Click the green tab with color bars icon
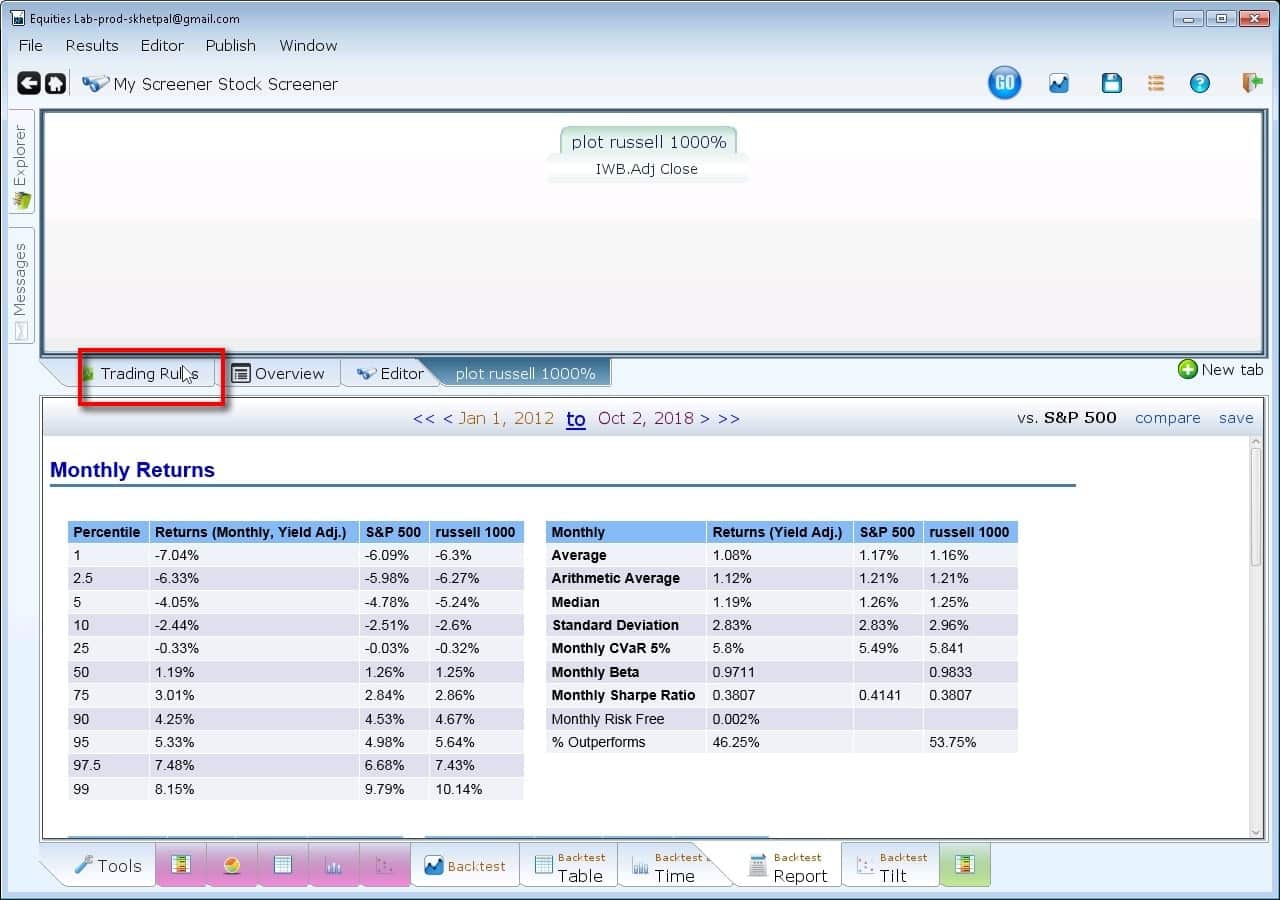 (964, 865)
